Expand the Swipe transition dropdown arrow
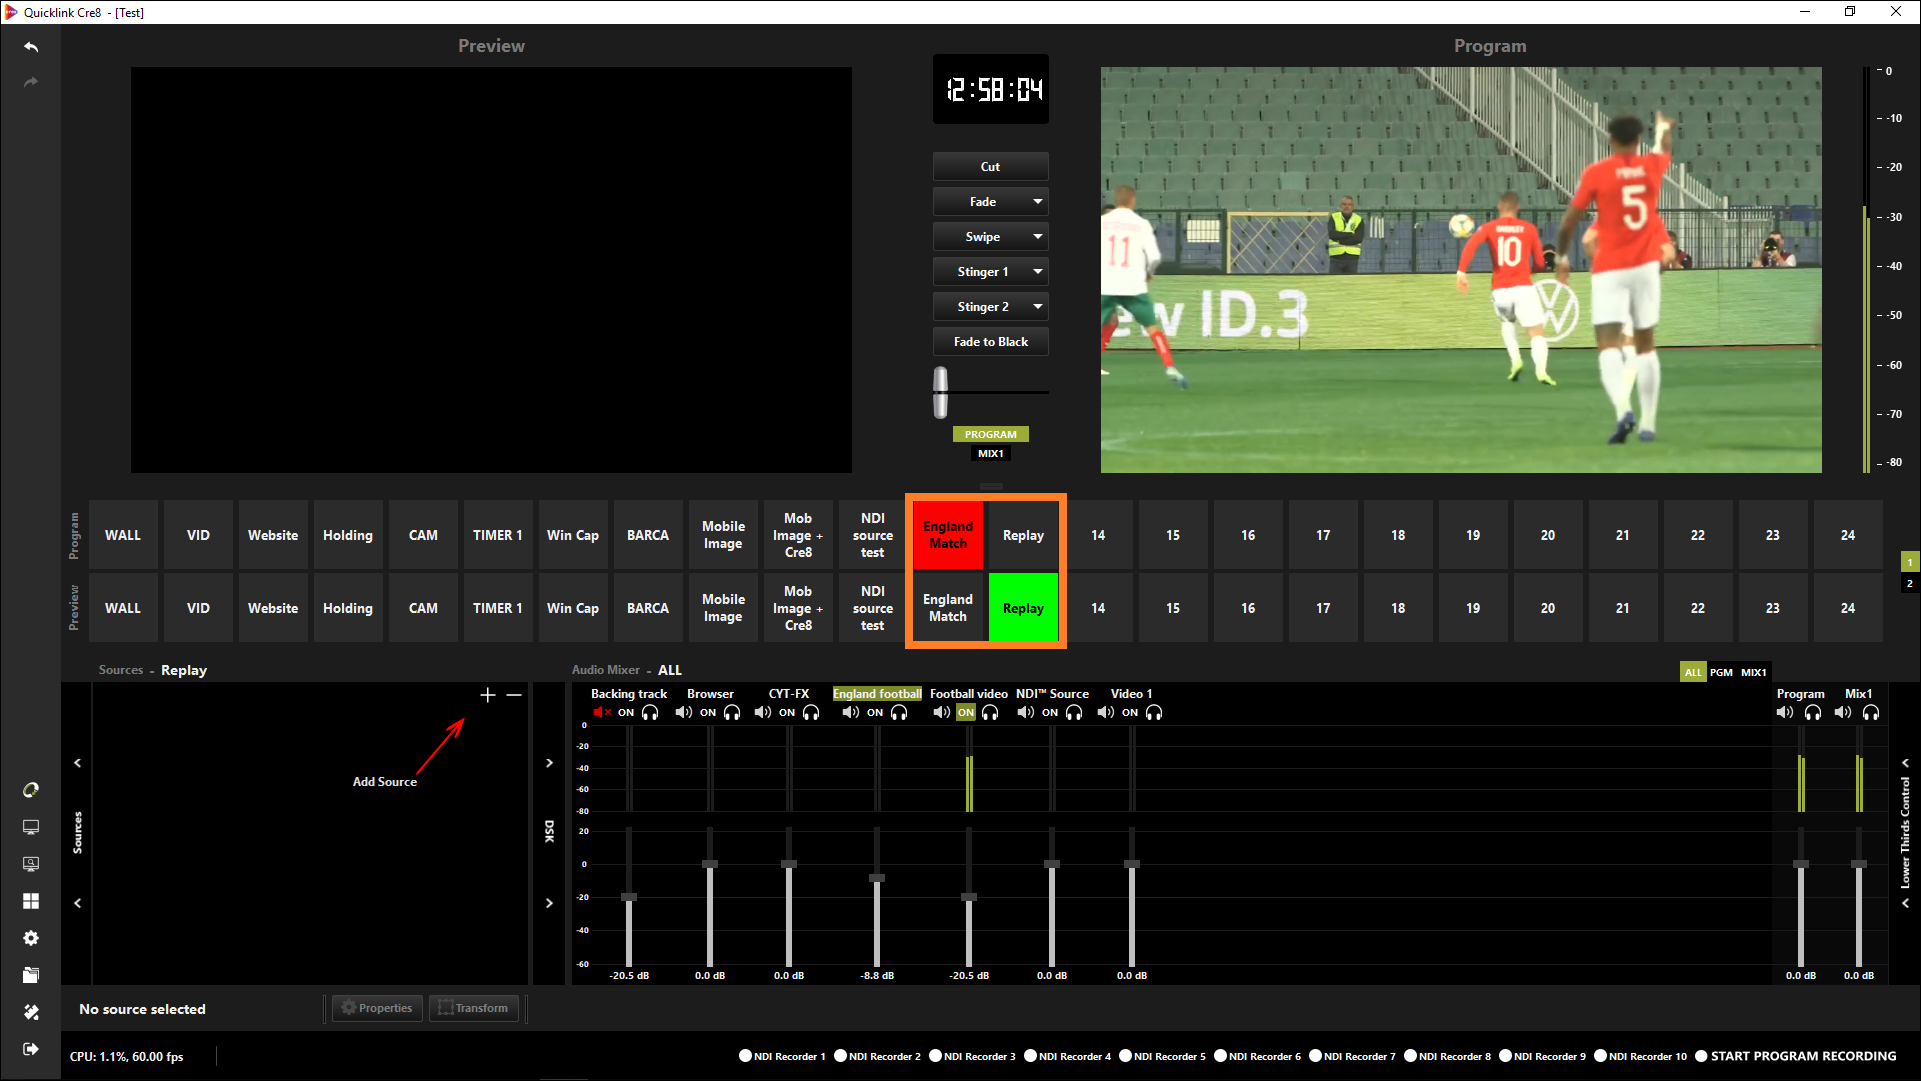This screenshot has width=1921, height=1081. coord(1038,237)
